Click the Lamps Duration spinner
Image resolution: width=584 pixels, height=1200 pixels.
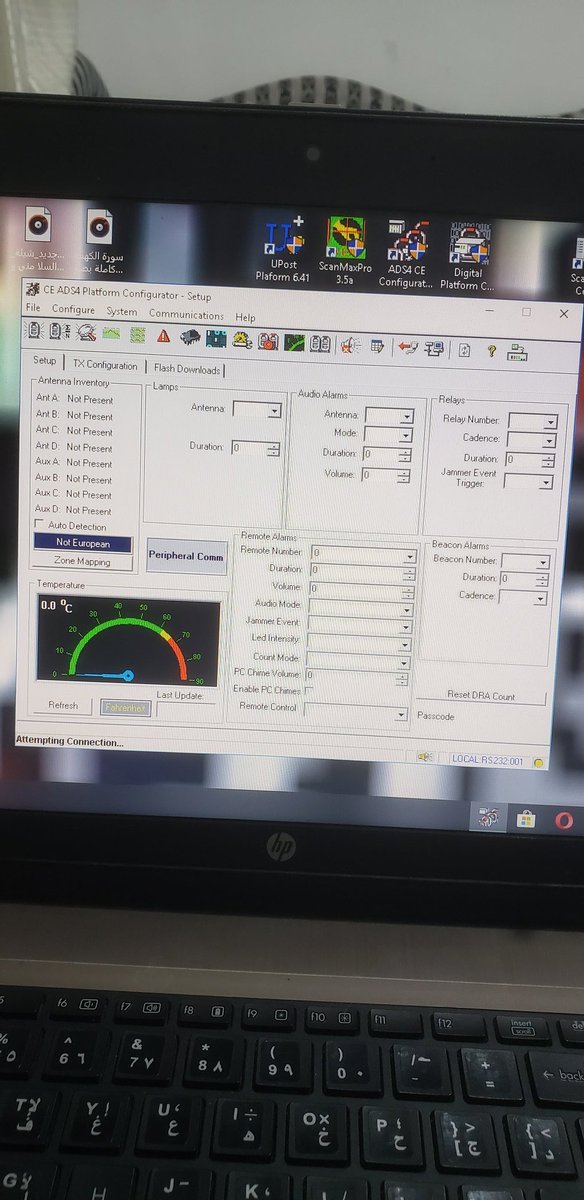273,449
